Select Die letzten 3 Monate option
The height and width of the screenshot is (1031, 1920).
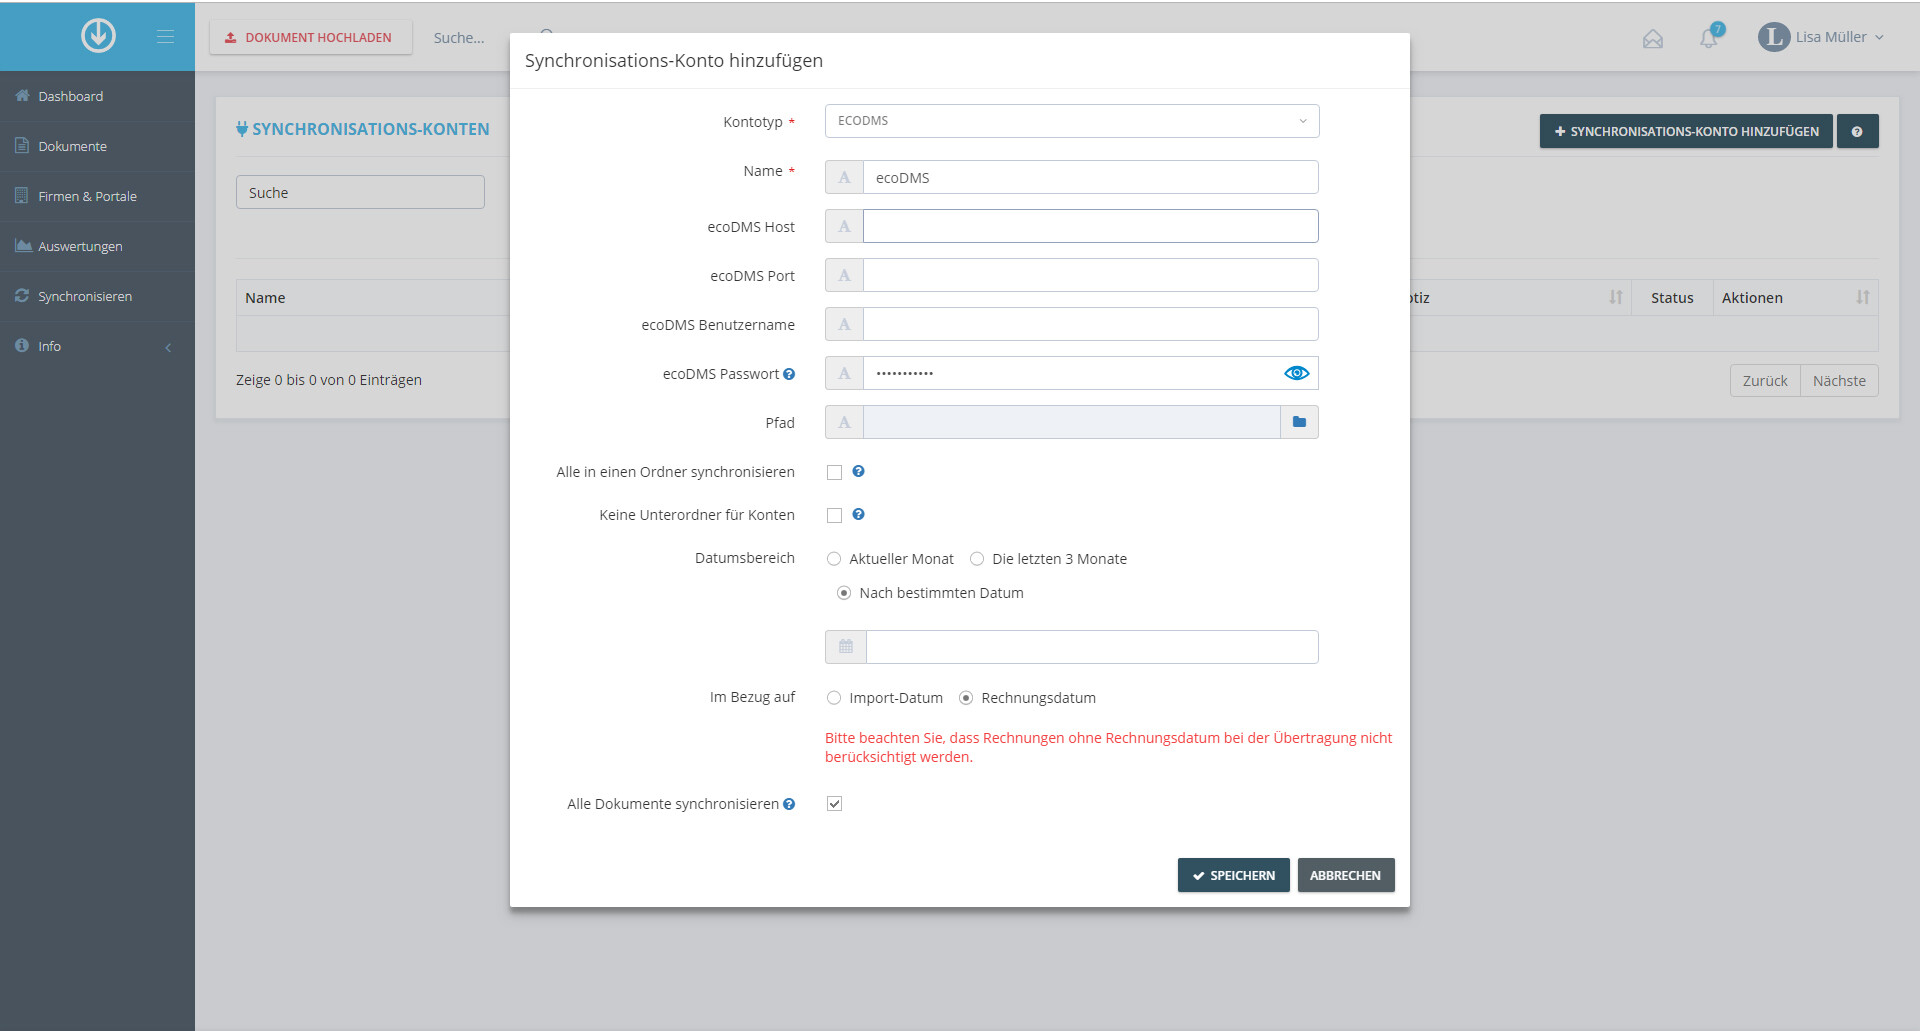point(977,559)
